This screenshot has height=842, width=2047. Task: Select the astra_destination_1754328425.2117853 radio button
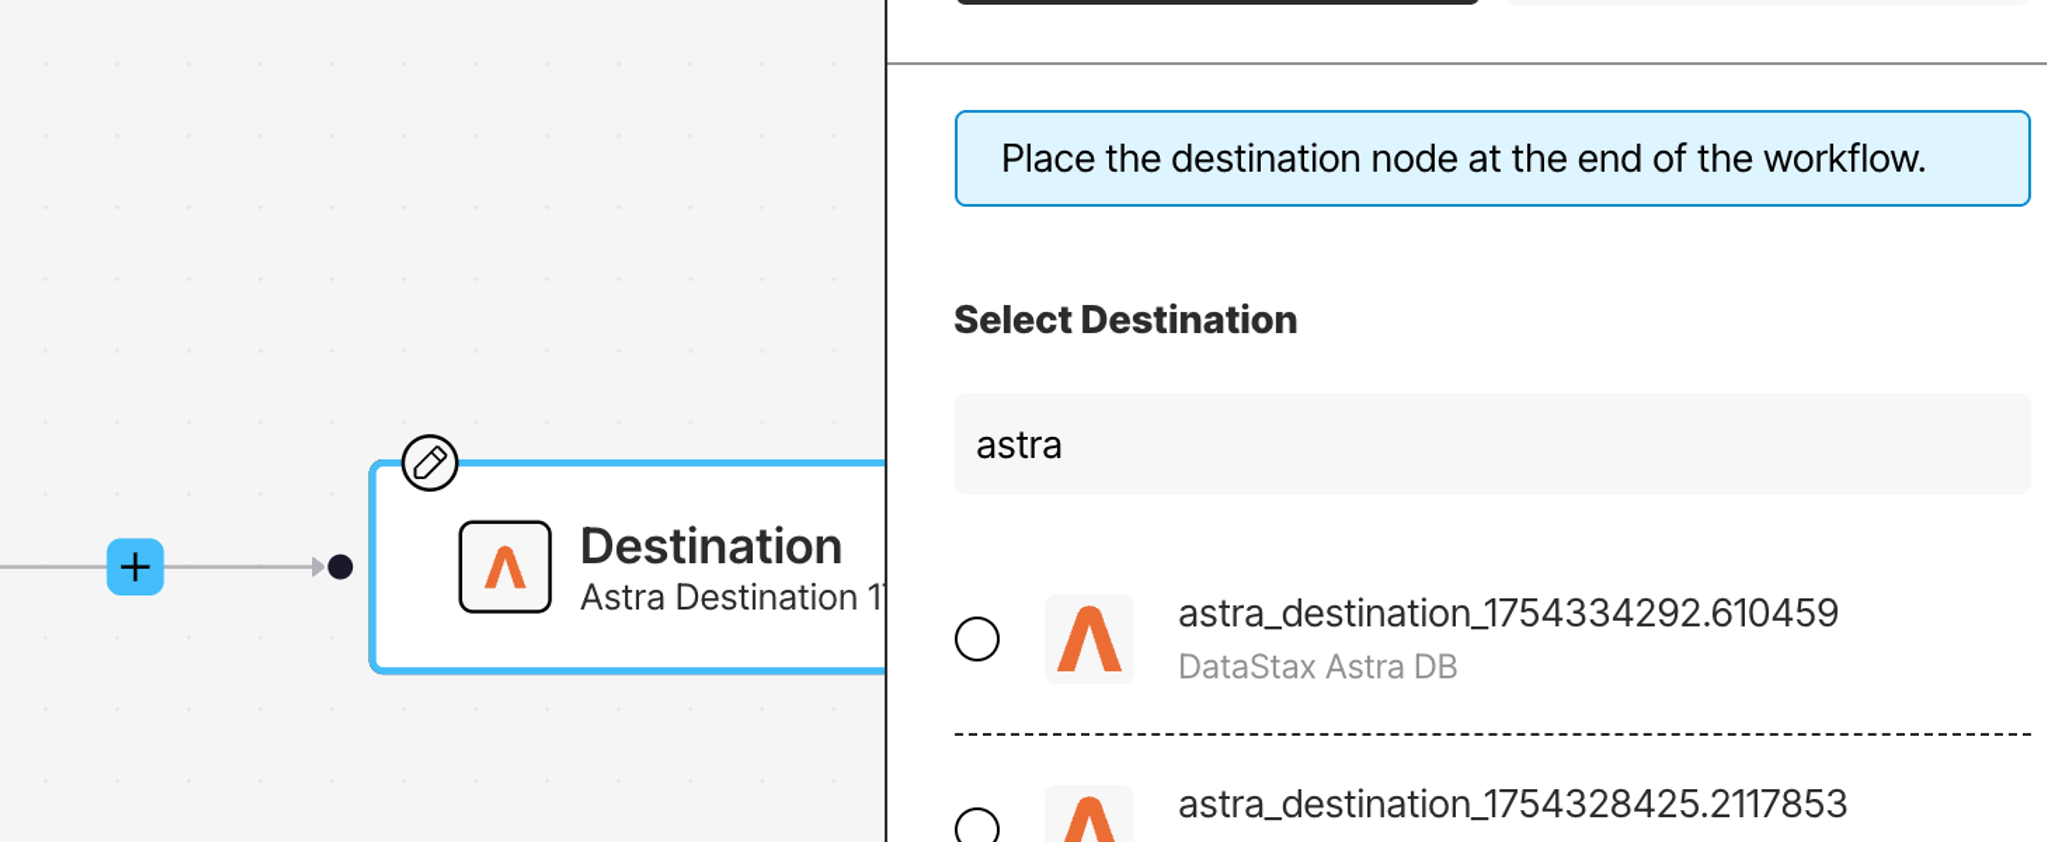click(977, 826)
